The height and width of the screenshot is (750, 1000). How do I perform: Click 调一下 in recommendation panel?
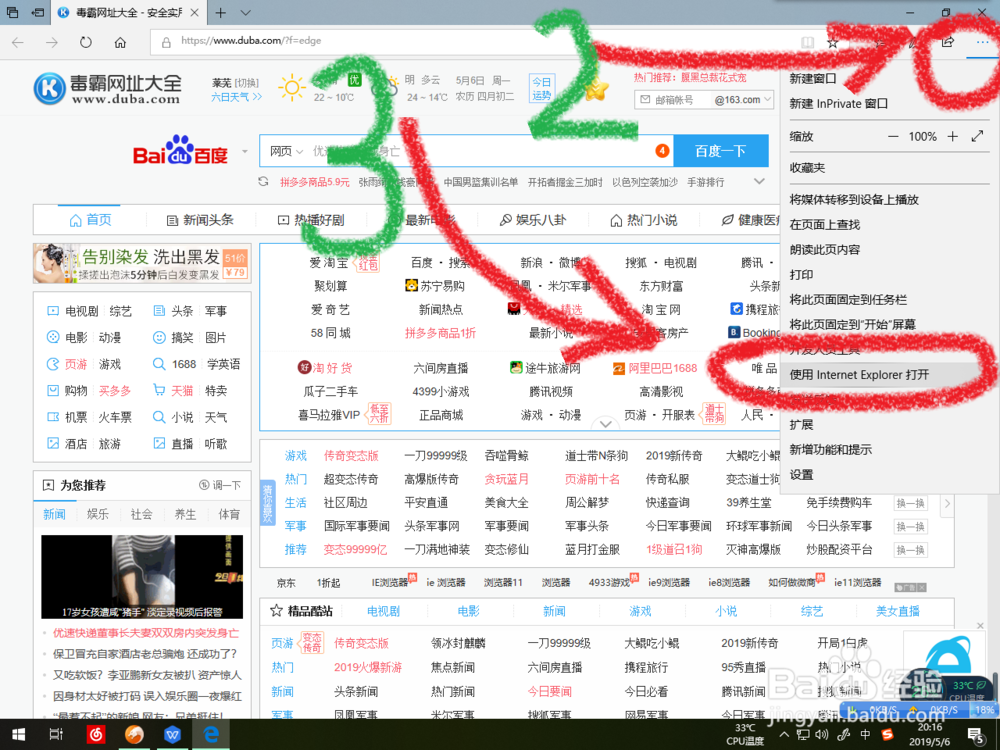pos(220,485)
